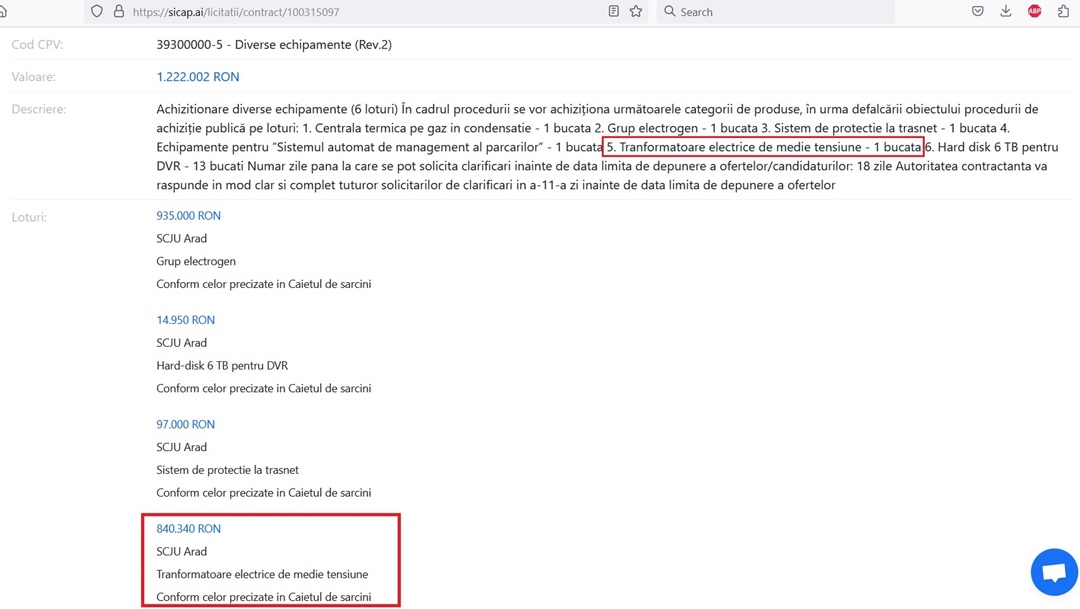Screen dimensions: 1080x609
Task: Open the 97.000 RON lot link
Action: (185, 424)
